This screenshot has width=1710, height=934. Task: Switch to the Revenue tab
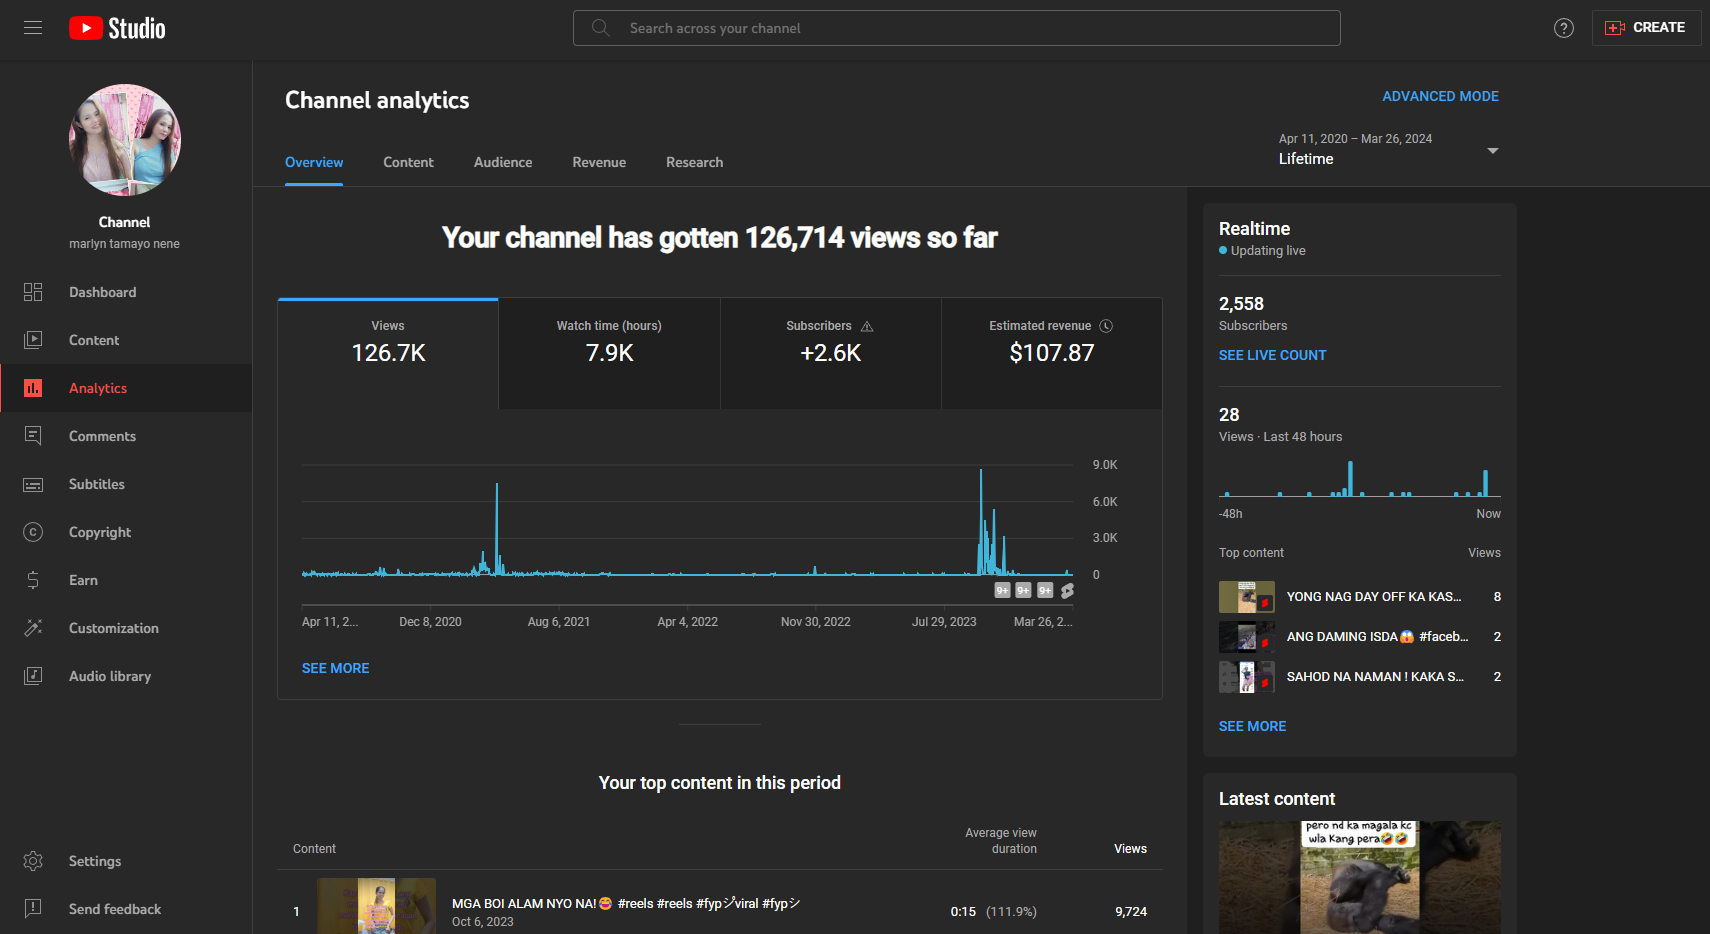point(599,162)
